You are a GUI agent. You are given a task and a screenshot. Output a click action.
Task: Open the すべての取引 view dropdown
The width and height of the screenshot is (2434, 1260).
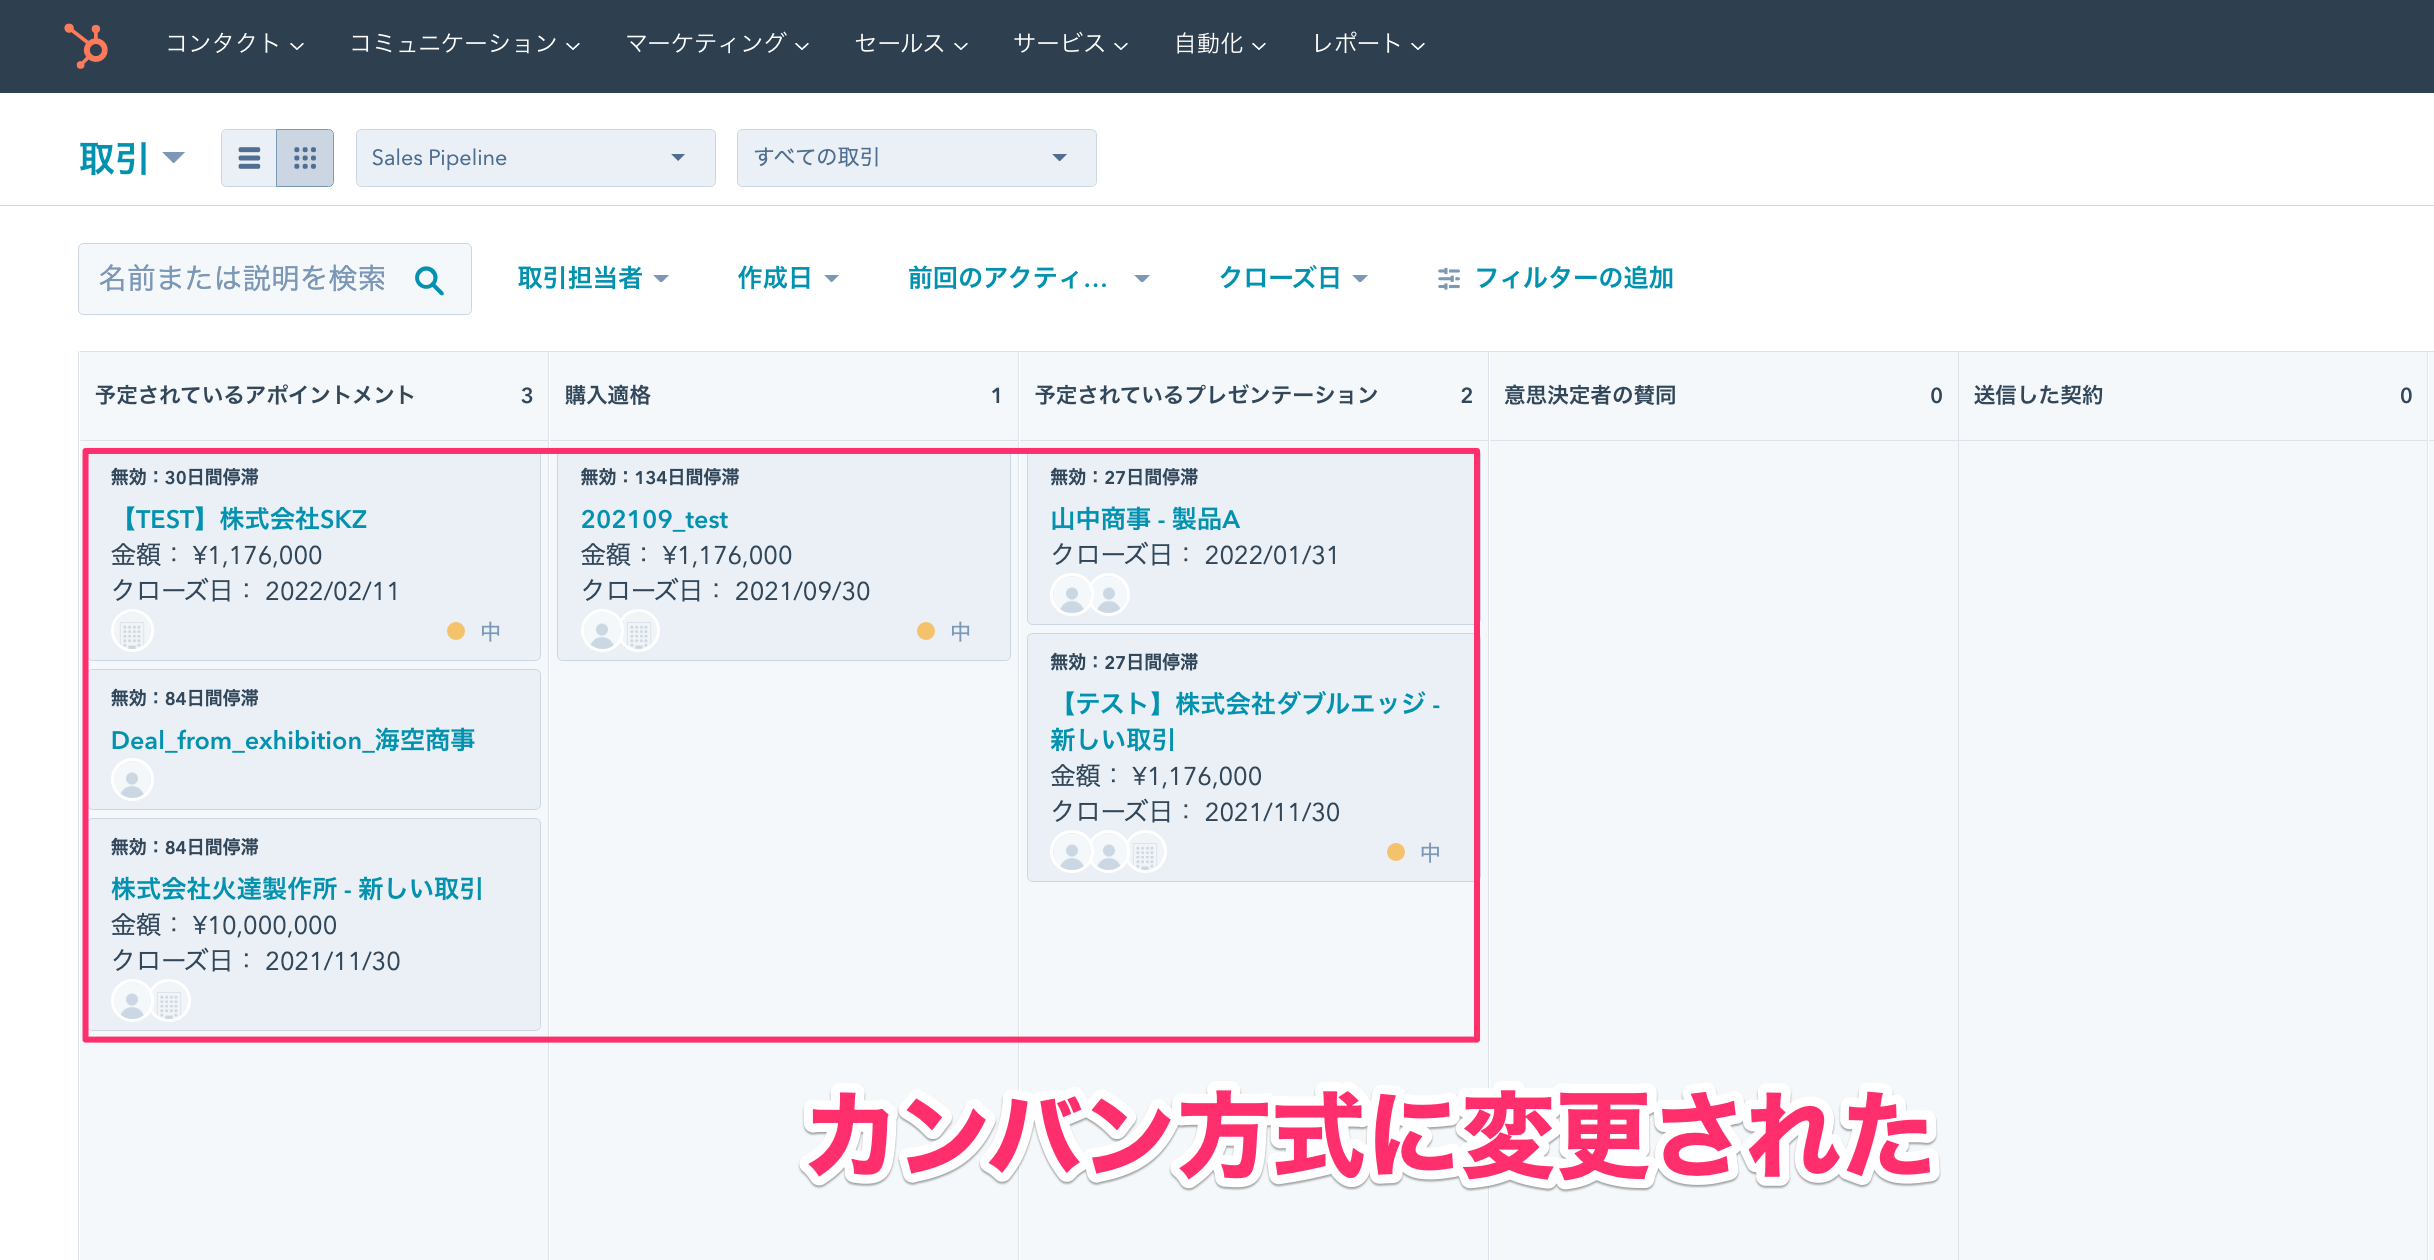(916, 158)
